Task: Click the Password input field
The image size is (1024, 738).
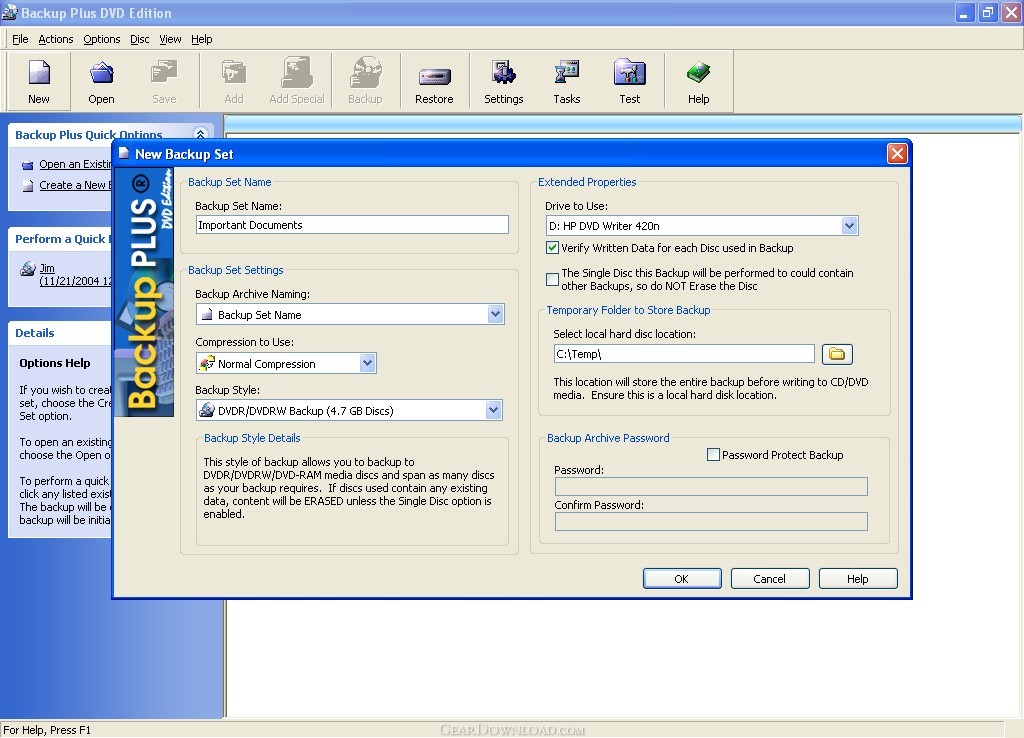Action: tap(711, 487)
